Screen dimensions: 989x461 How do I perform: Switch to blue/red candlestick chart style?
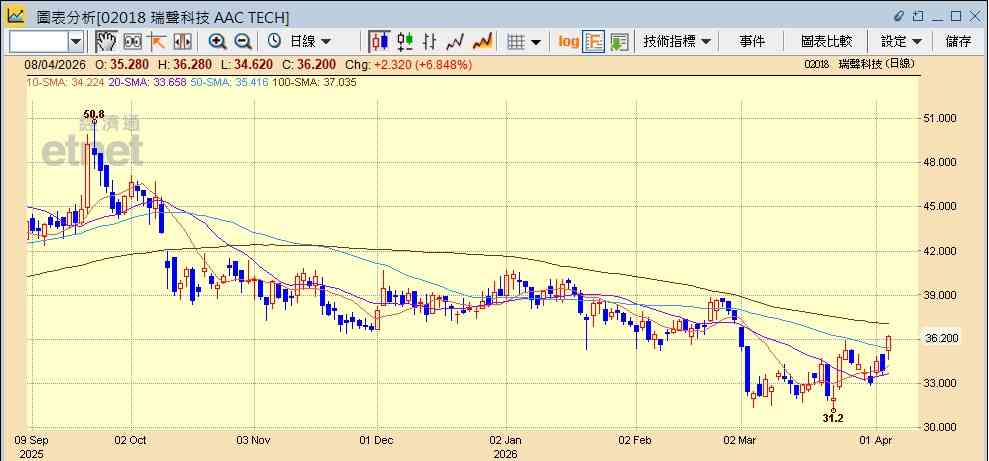click(380, 42)
